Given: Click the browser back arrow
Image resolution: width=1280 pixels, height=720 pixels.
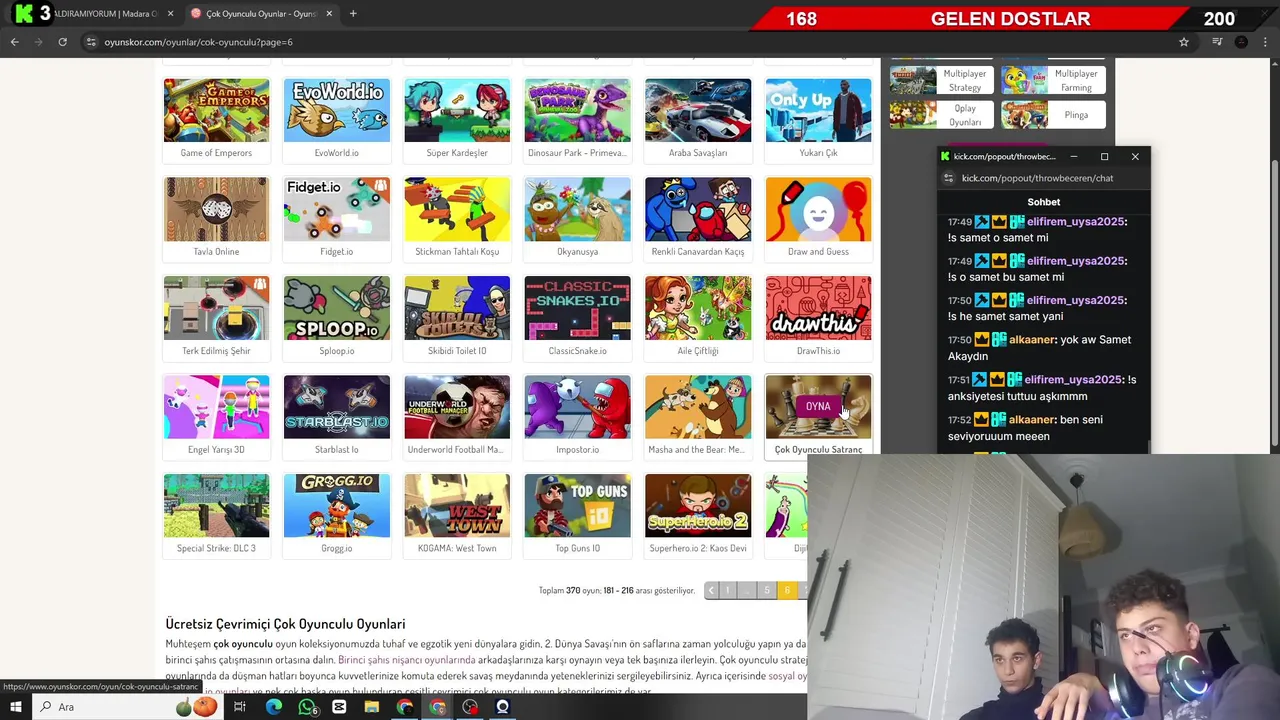Looking at the screenshot, I should click(14, 42).
